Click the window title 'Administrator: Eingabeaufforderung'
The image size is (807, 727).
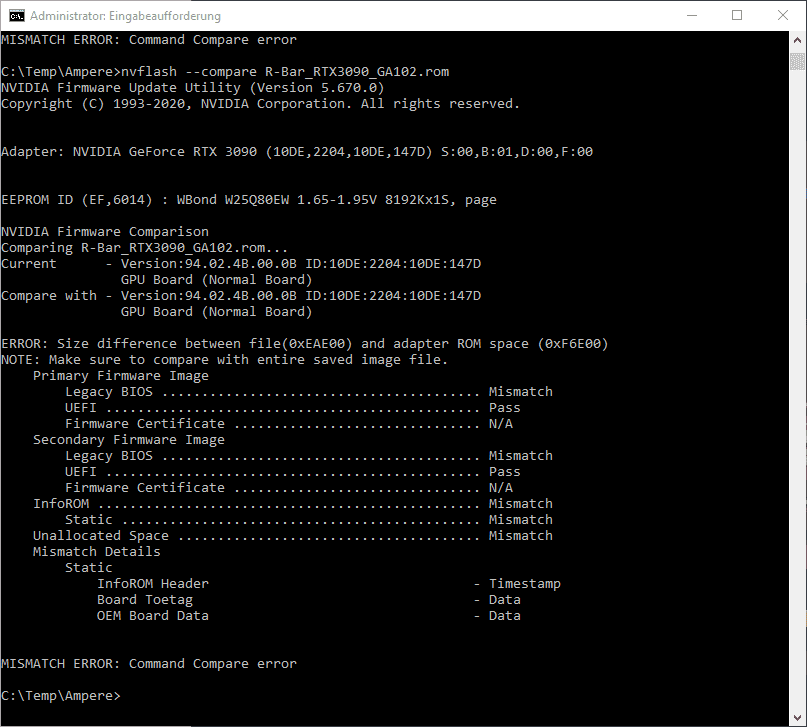(125, 16)
